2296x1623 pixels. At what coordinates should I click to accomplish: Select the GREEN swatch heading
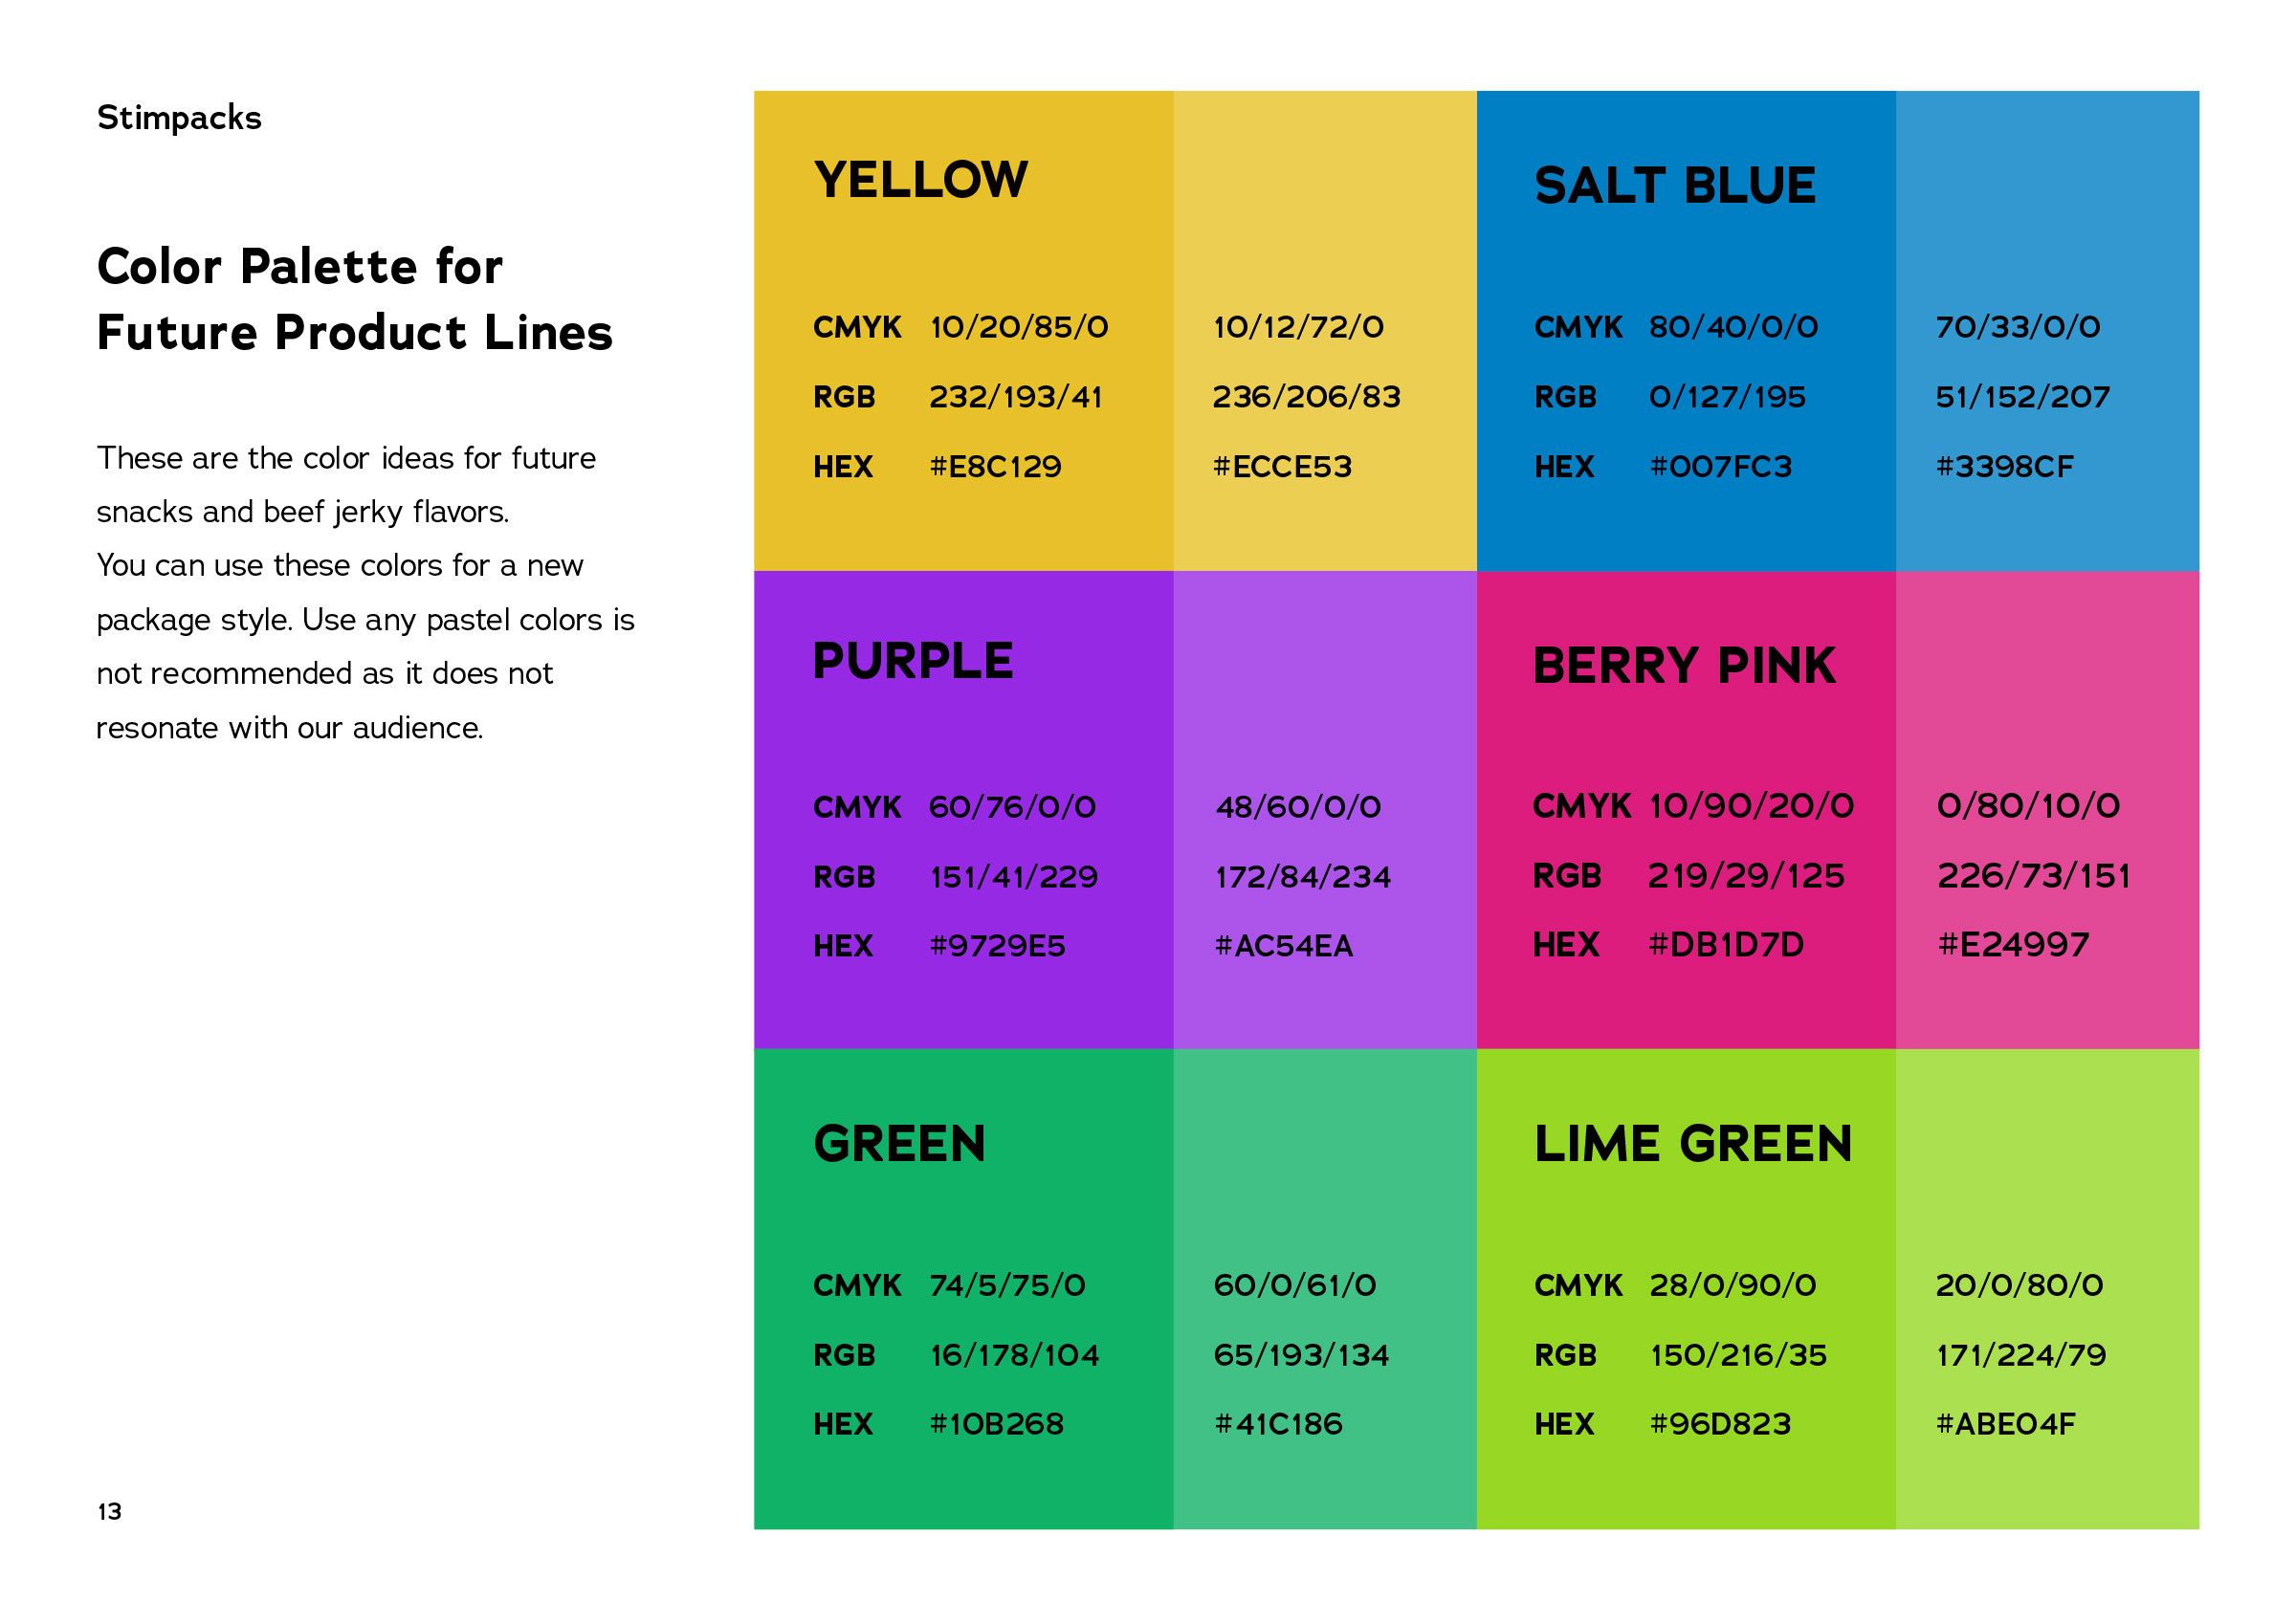tap(899, 1144)
